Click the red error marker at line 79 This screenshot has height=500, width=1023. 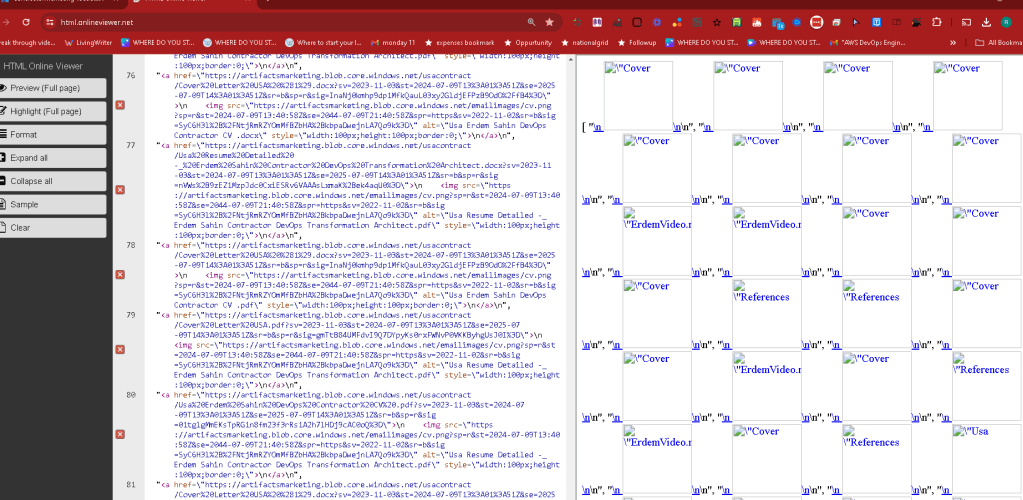click(120, 349)
